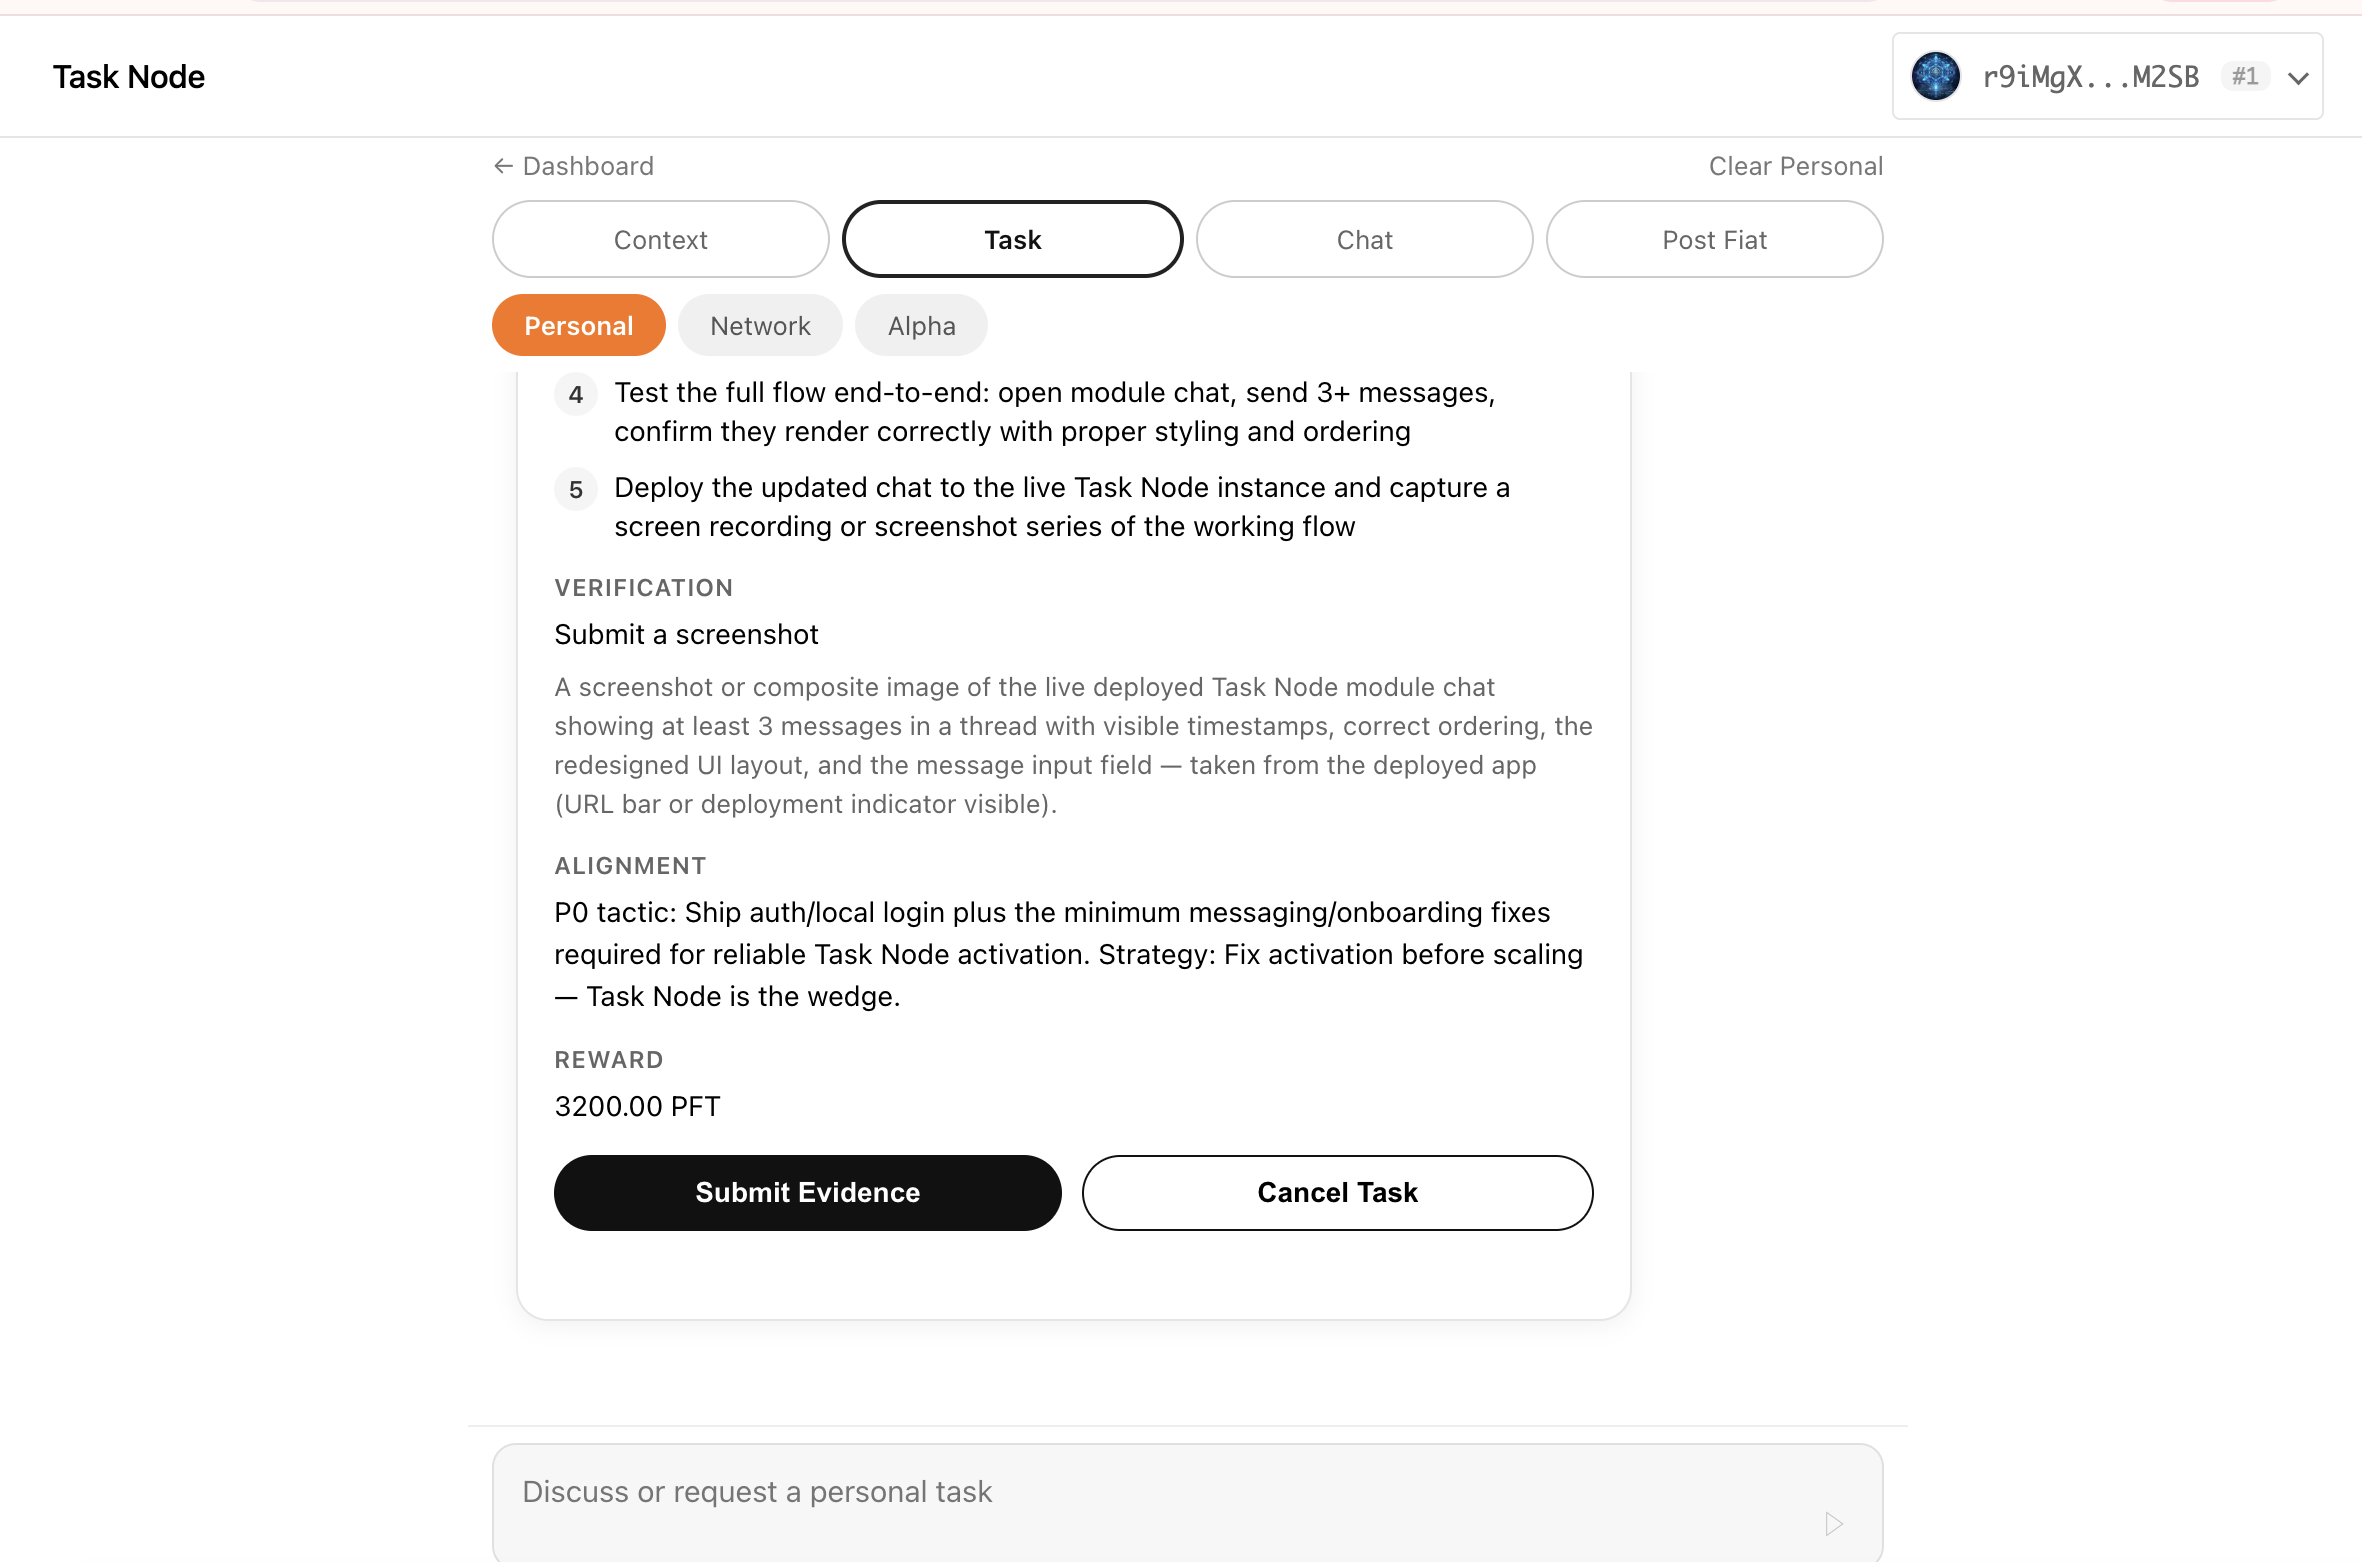Click the back arrow beside Dashboard
Image resolution: width=2362 pixels, height=1562 pixels.
pyautogui.click(x=502, y=165)
